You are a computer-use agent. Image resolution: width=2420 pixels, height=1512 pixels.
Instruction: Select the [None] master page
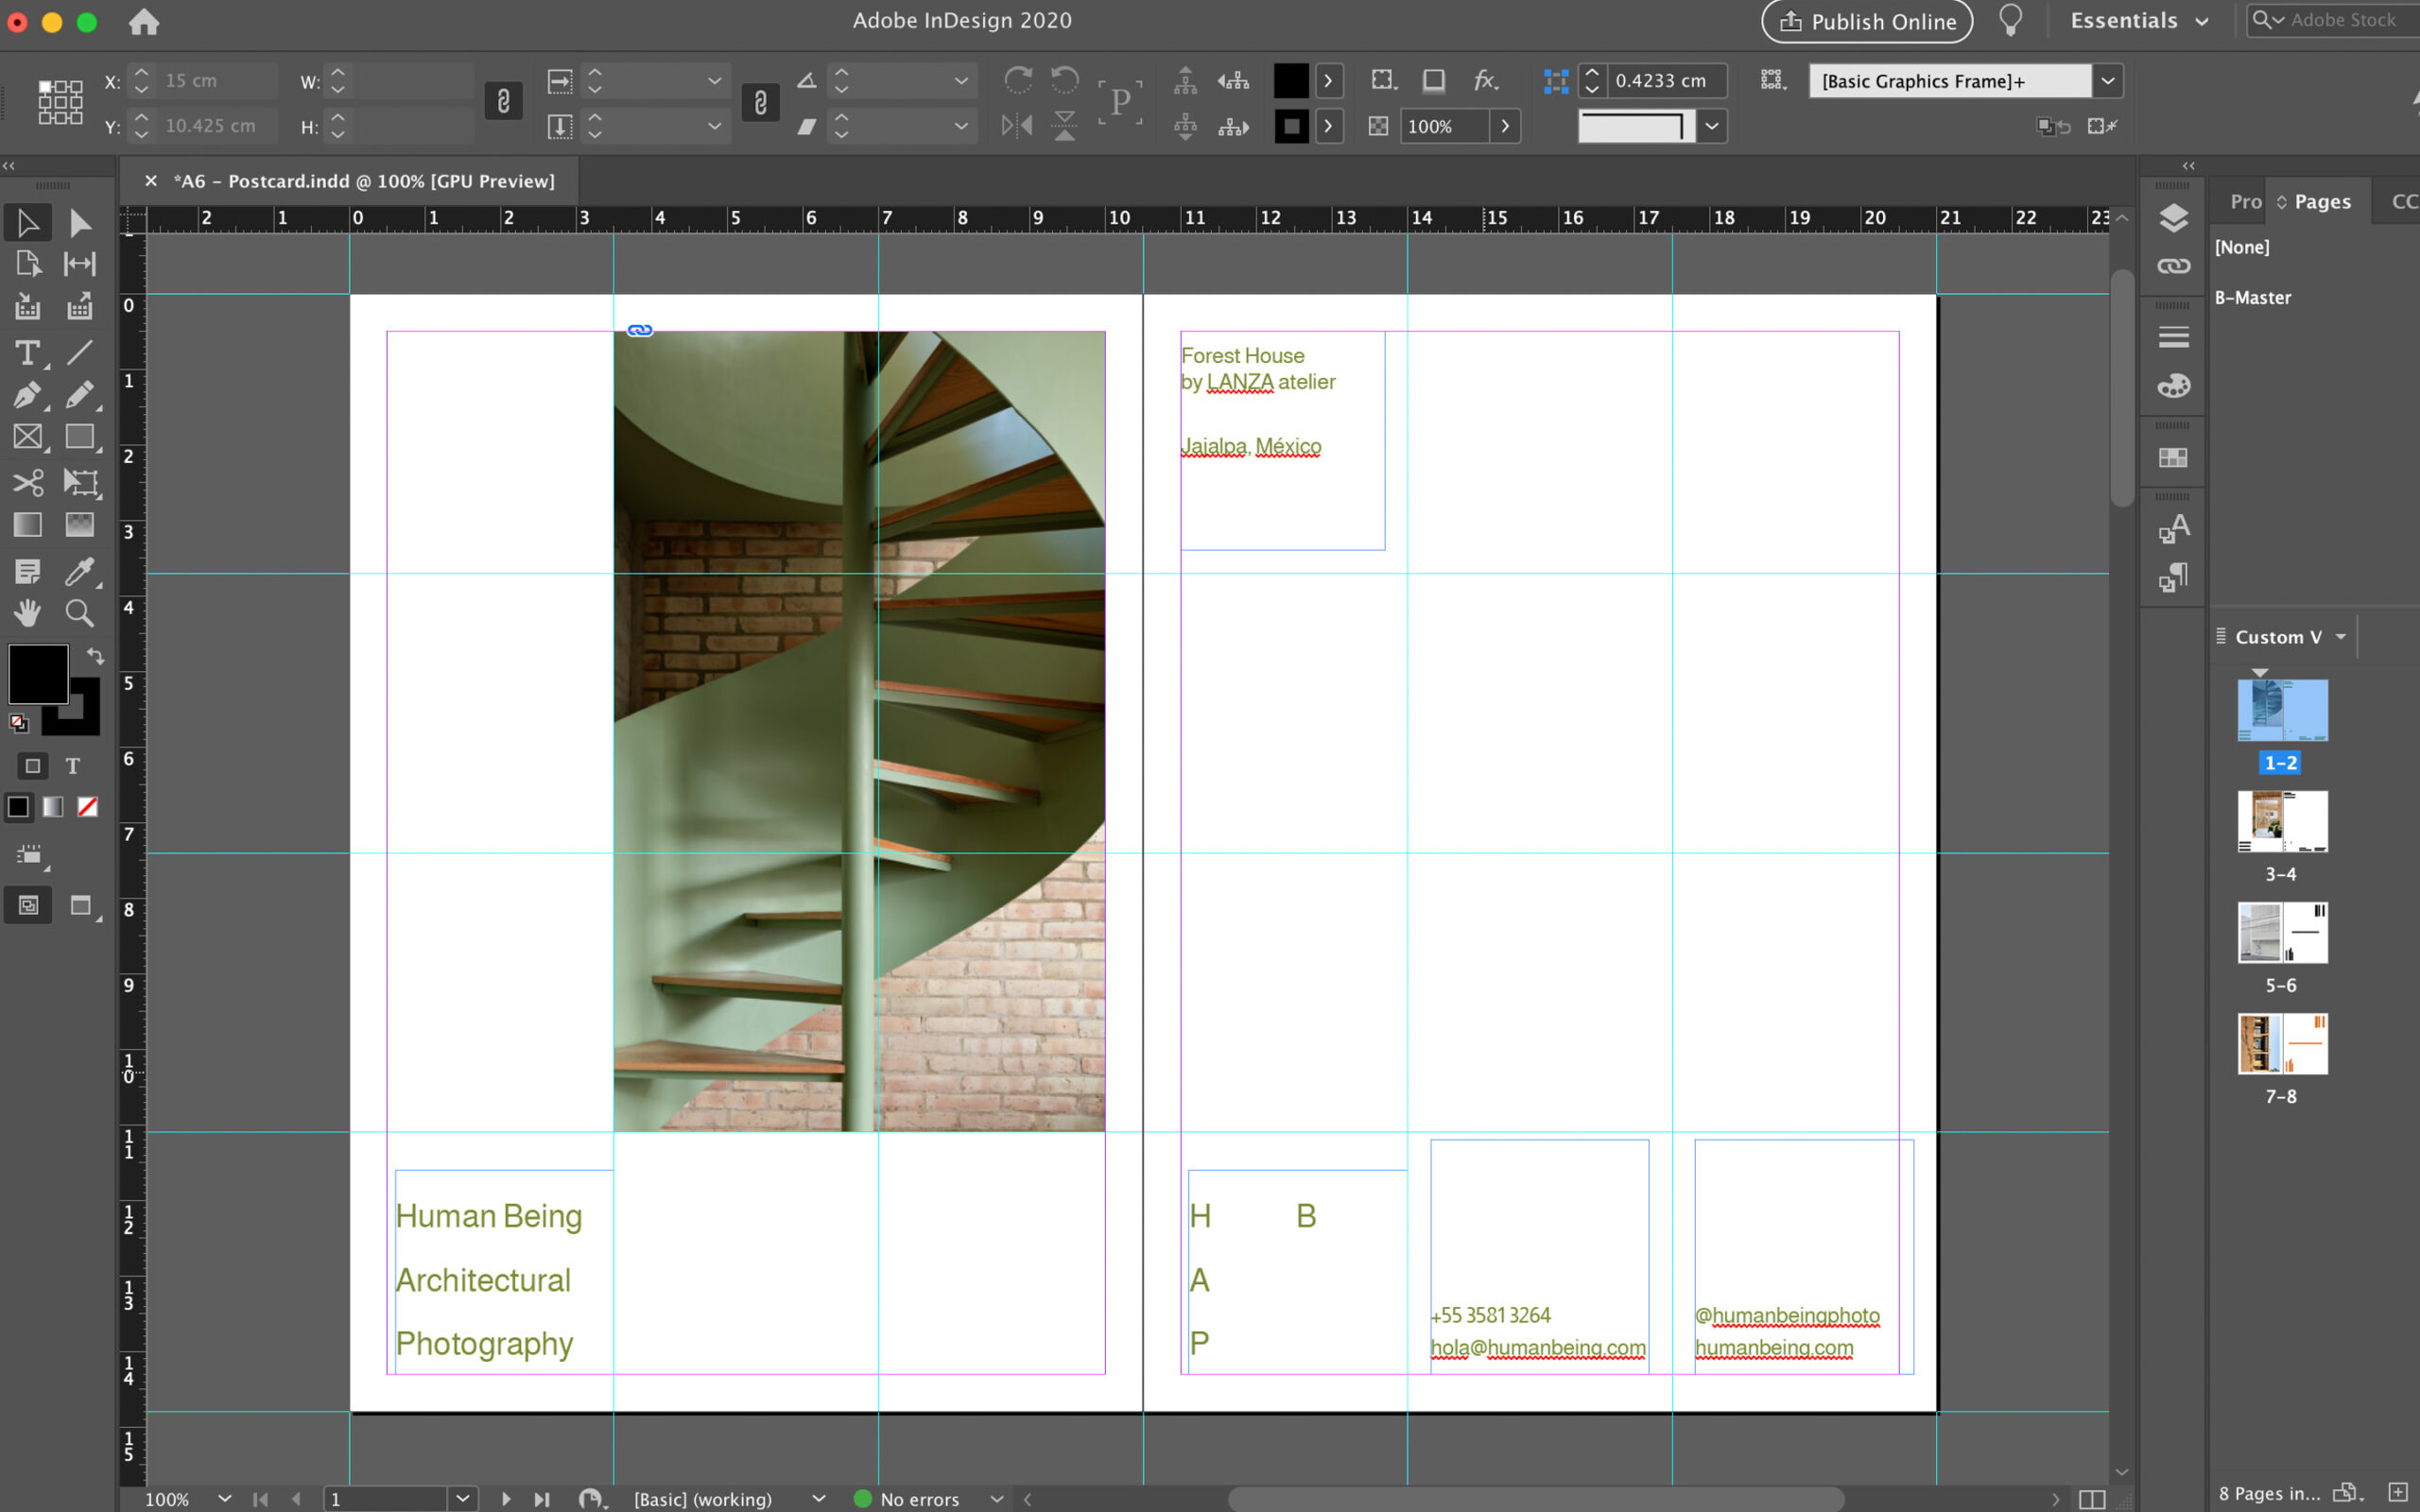point(2241,247)
